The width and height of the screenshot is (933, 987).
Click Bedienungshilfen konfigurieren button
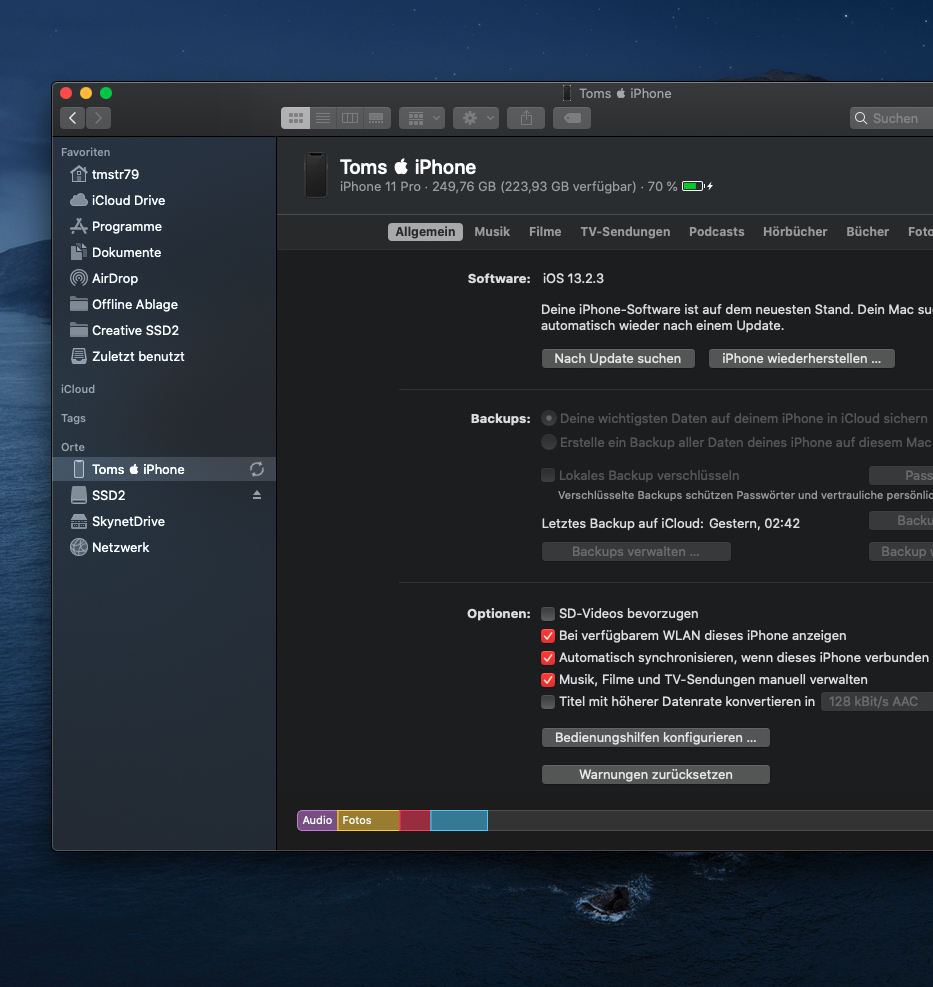pos(655,738)
